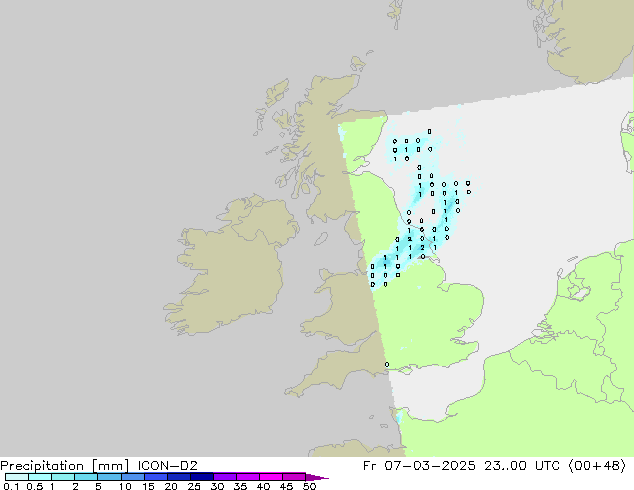This screenshot has height=490, width=634.
Task: Click the 'ICON-D2' model name label
Action: point(167,466)
